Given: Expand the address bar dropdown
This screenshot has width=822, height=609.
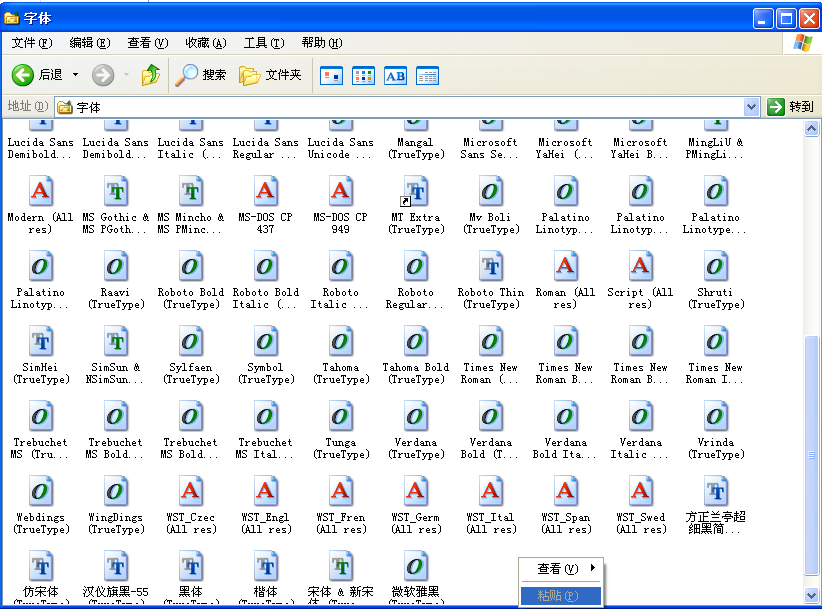Looking at the screenshot, I should click(751, 107).
